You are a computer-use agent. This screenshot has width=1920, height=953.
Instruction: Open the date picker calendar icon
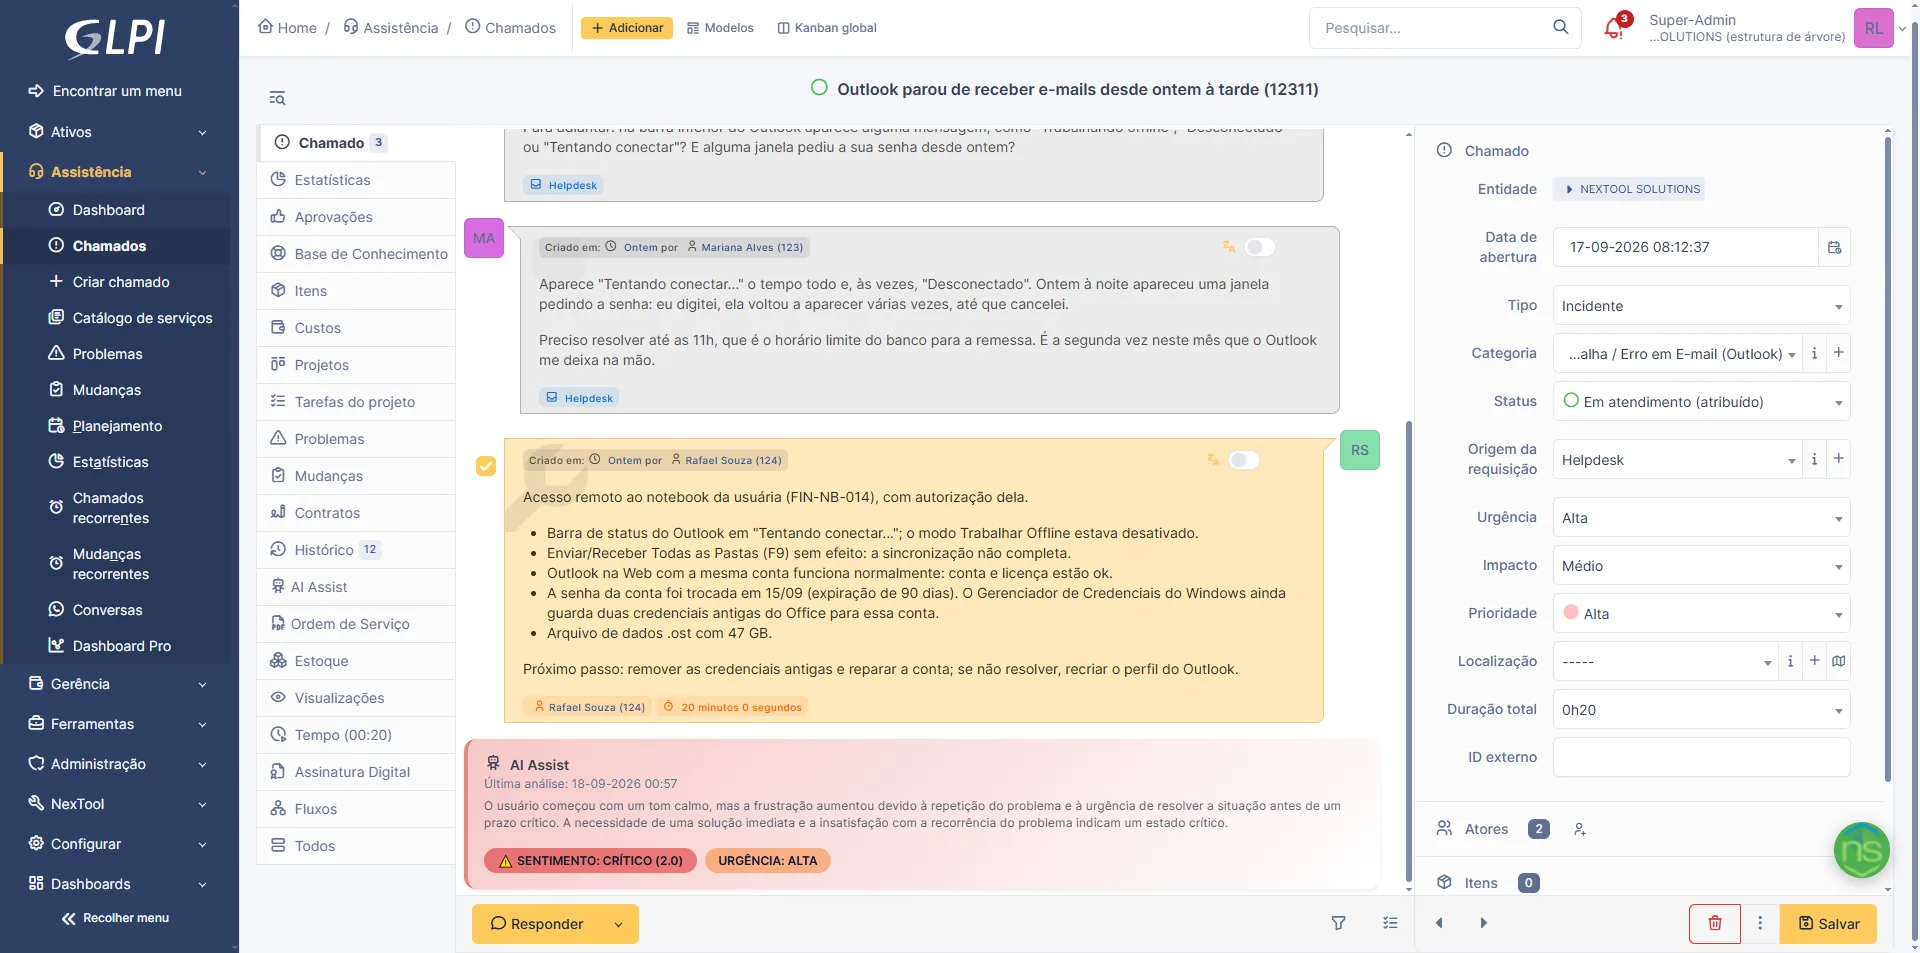(x=1834, y=247)
